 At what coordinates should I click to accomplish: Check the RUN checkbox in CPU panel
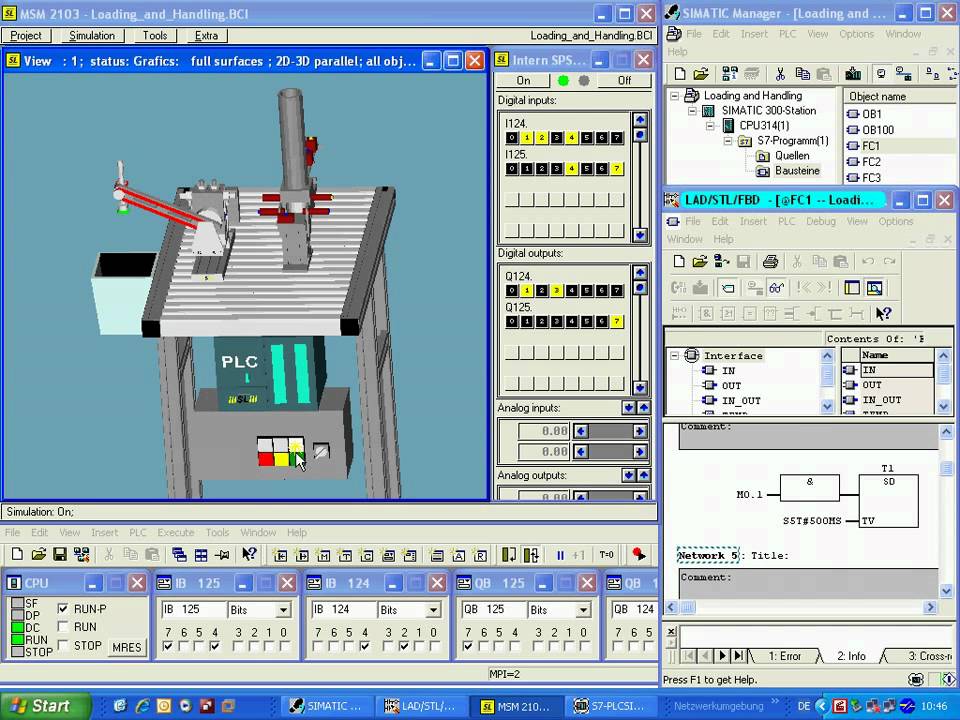62,626
